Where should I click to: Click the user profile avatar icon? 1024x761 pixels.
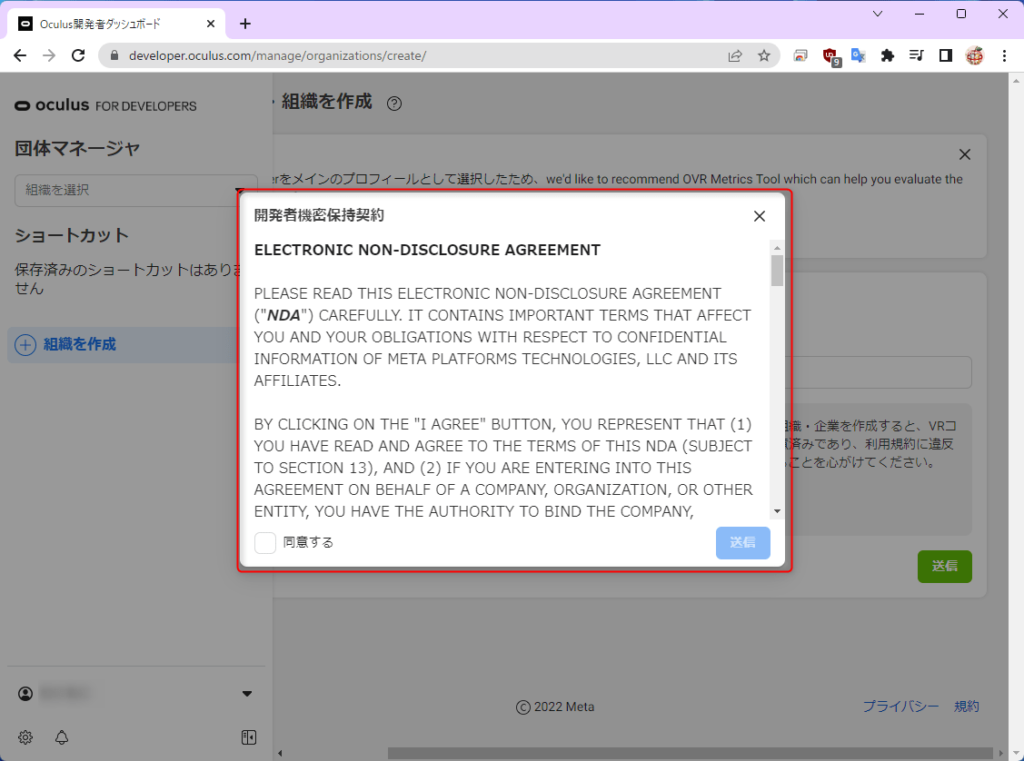(x=25, y=693)
